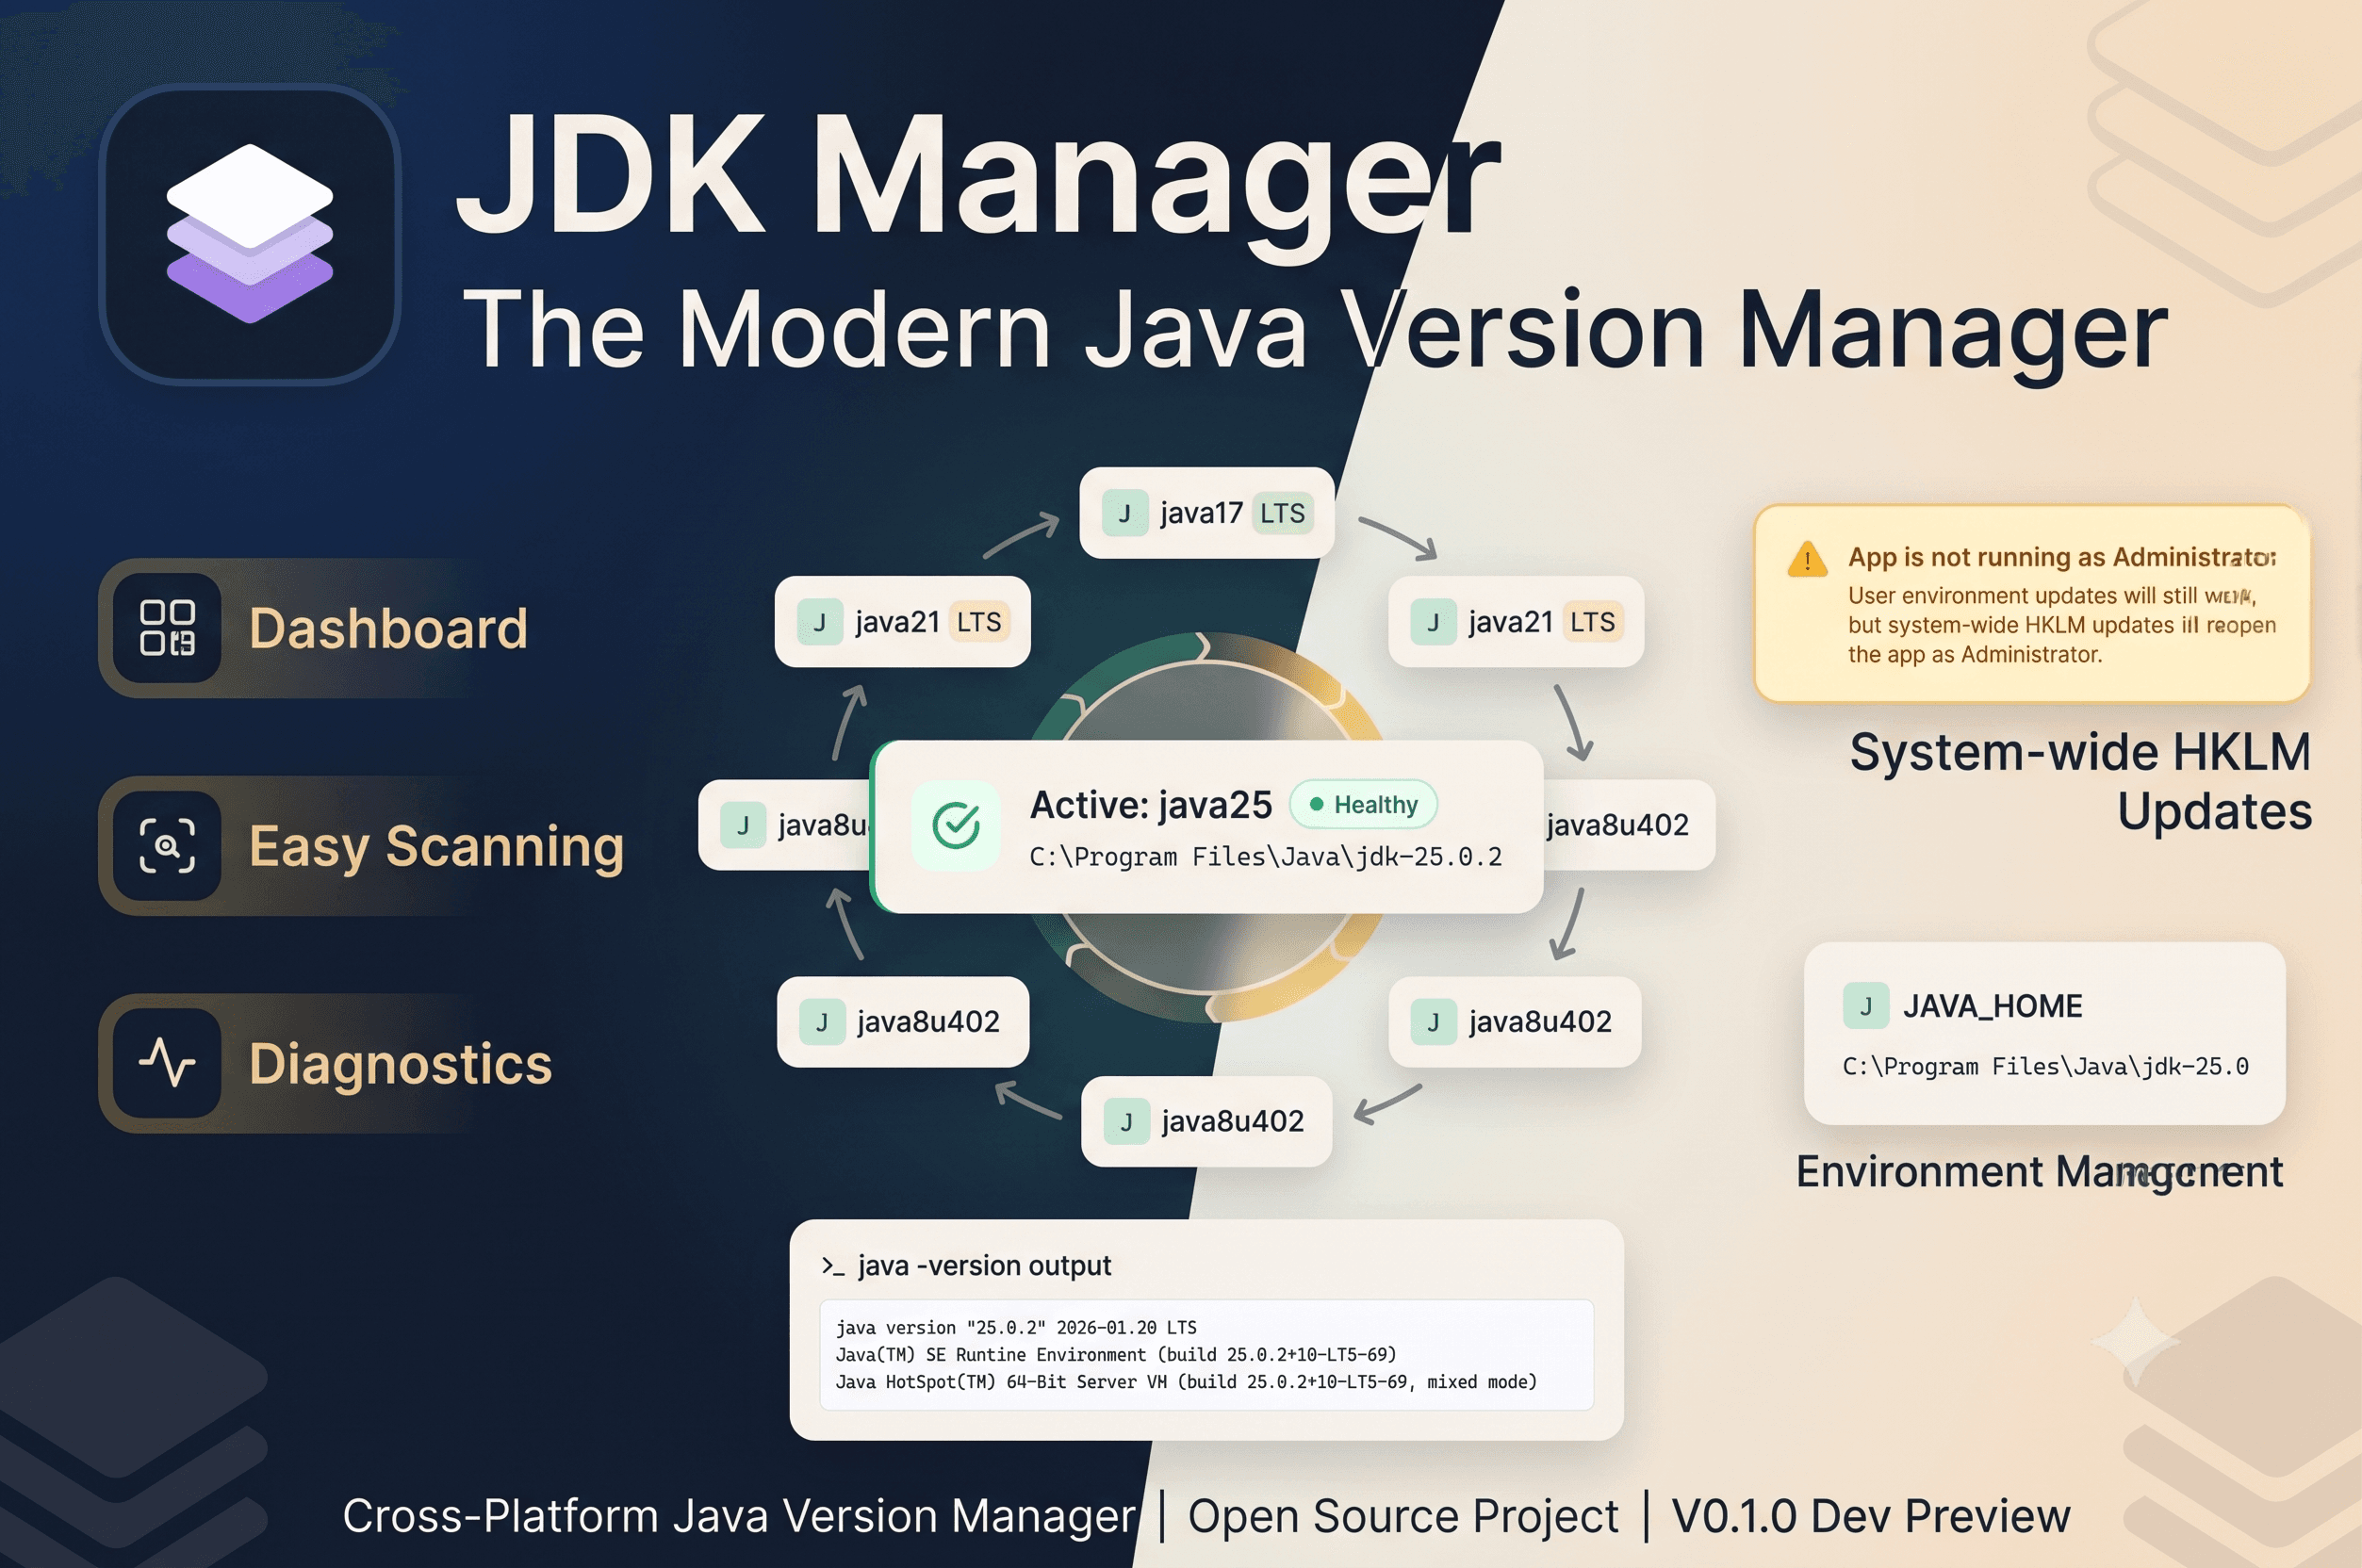Click the yellow warning triangle icon
Viewport: 2362px width, 1568px height.
pos(1807,560)
